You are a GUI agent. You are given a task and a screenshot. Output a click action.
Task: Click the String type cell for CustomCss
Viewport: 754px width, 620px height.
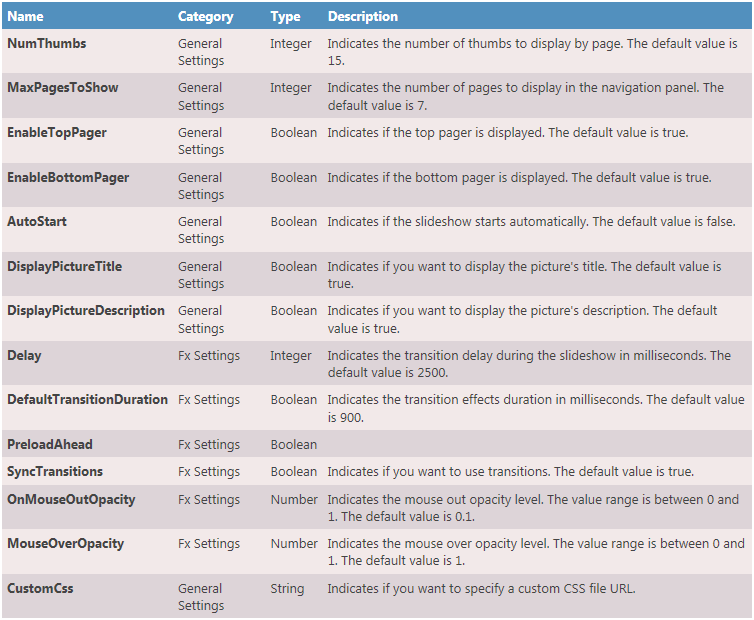(x=287, y=589)
